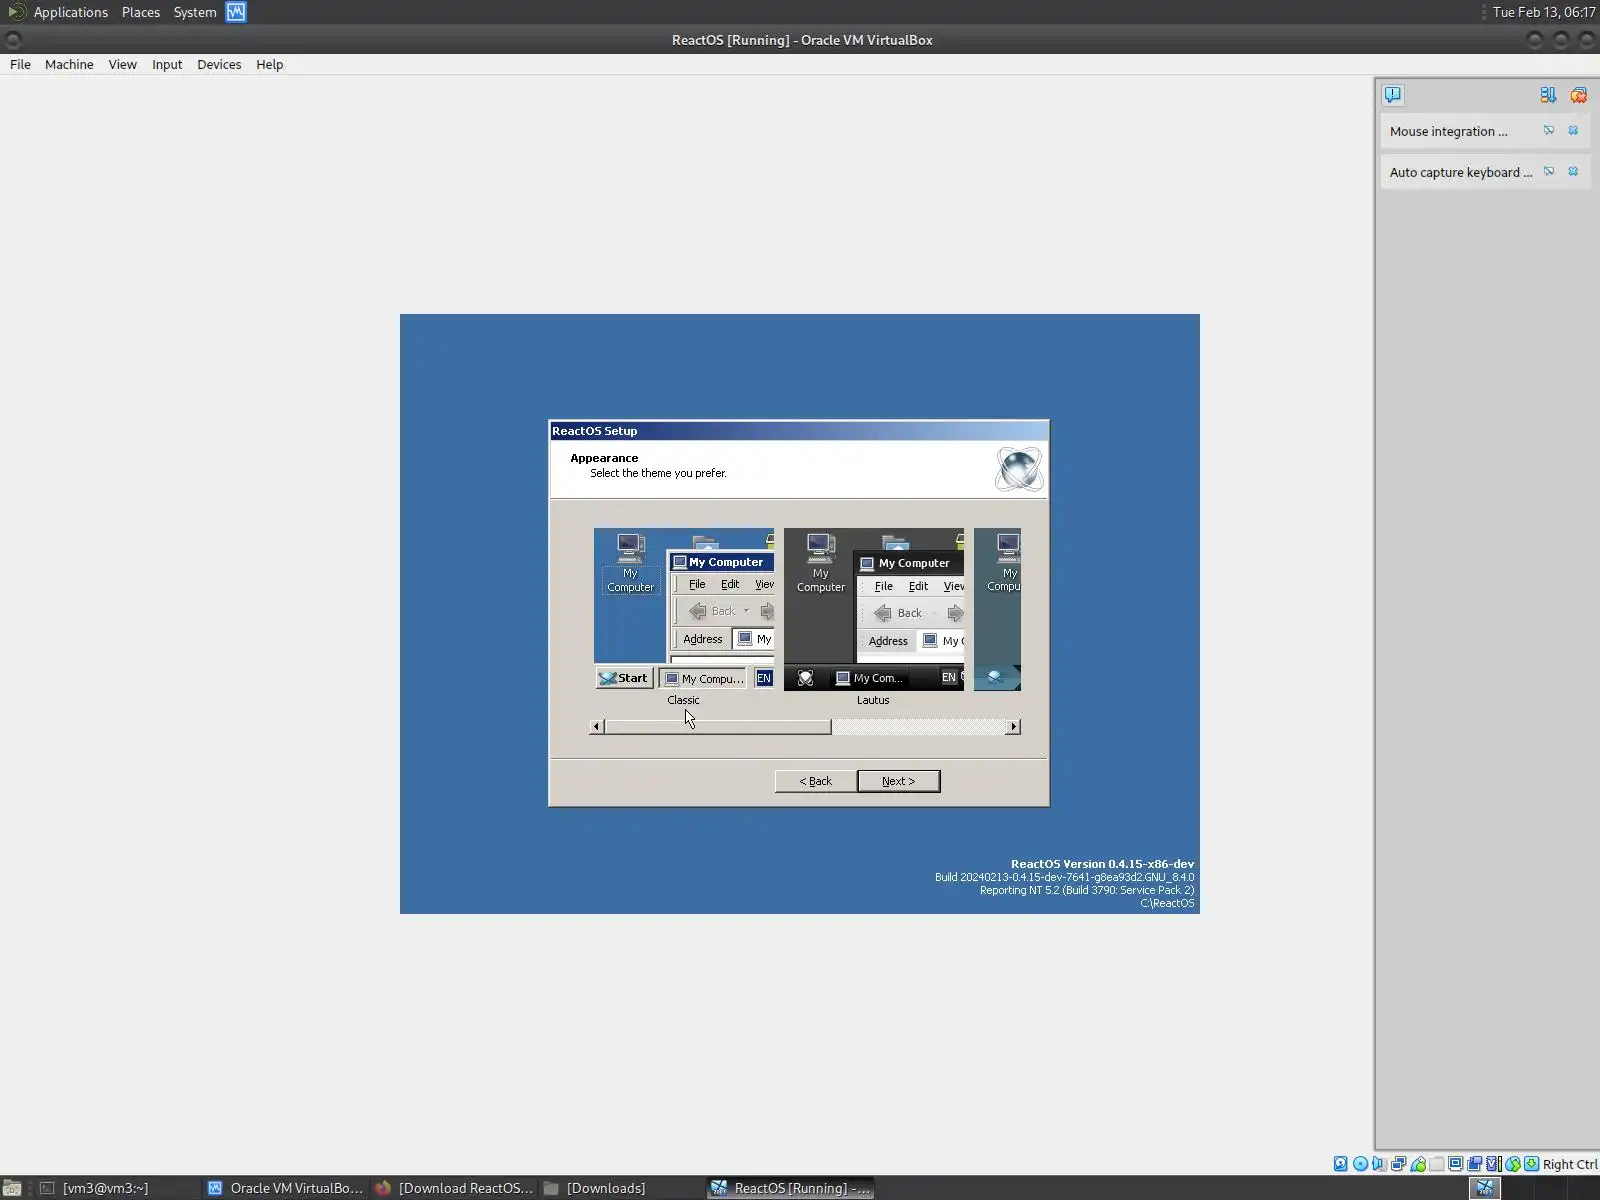The image size is (1600, 1200).
Task: Open the Places menu in top panel
Action: [x=141, y=12]
